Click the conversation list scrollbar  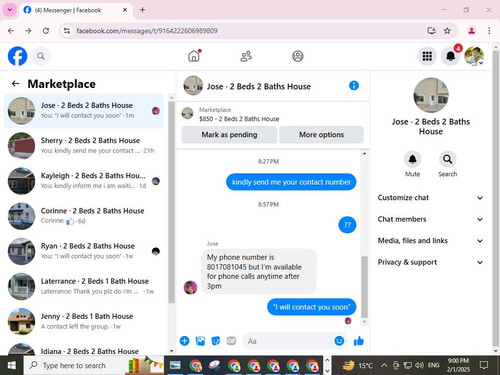point(171,202)
